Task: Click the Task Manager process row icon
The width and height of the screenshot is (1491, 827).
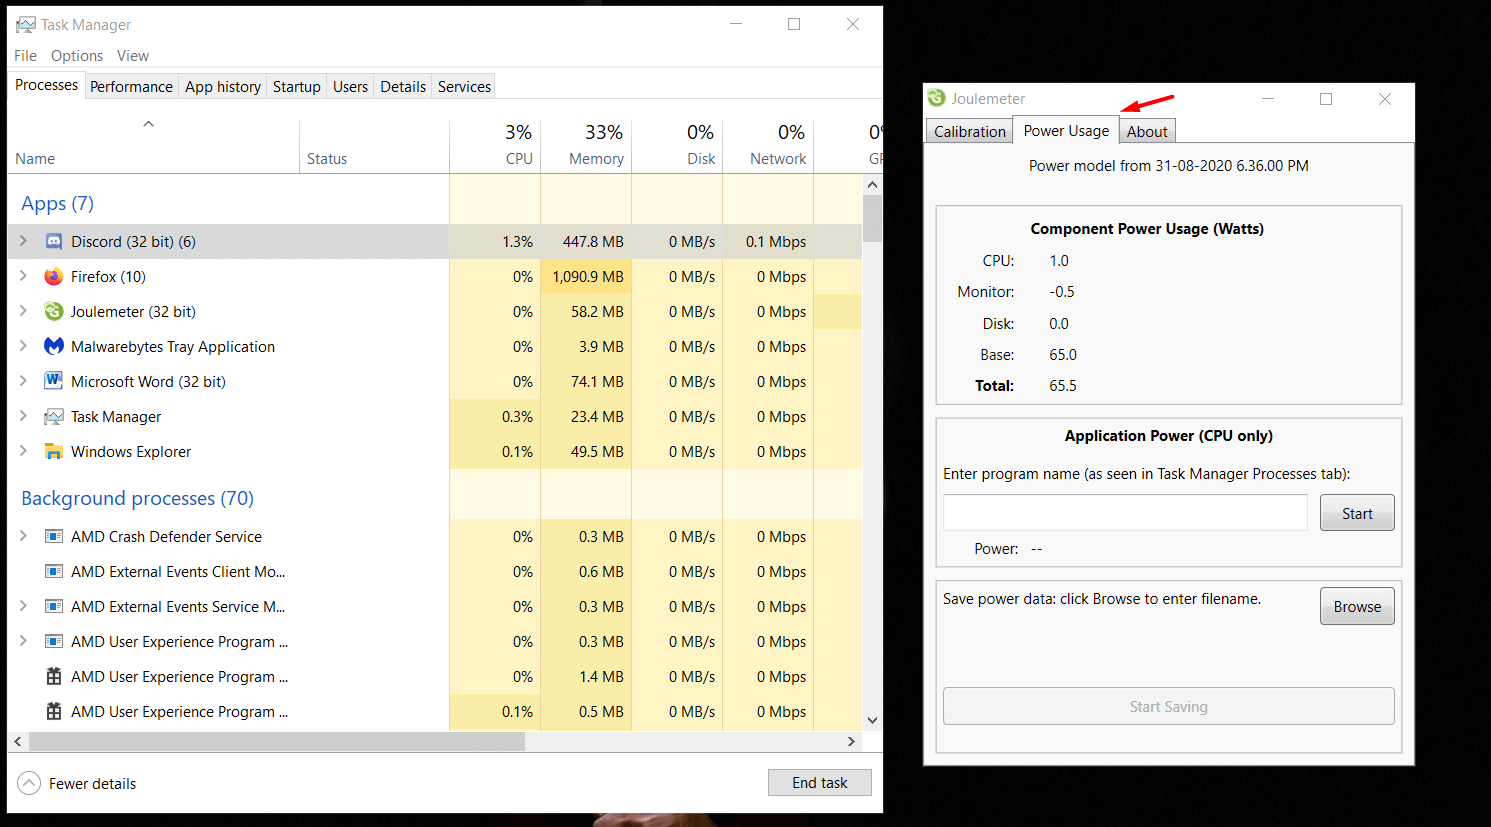Action: 54,417
